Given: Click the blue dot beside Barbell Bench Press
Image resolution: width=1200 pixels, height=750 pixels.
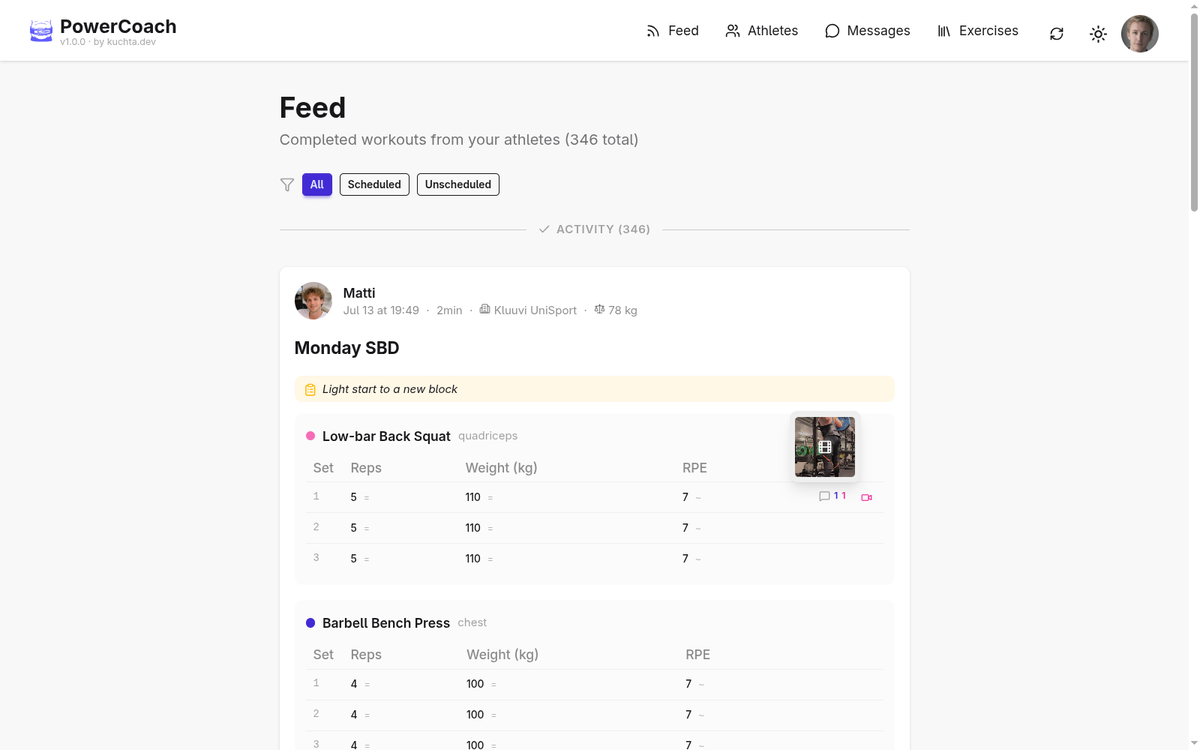Looking at the screenshot, I should click(x=310, y=623).
